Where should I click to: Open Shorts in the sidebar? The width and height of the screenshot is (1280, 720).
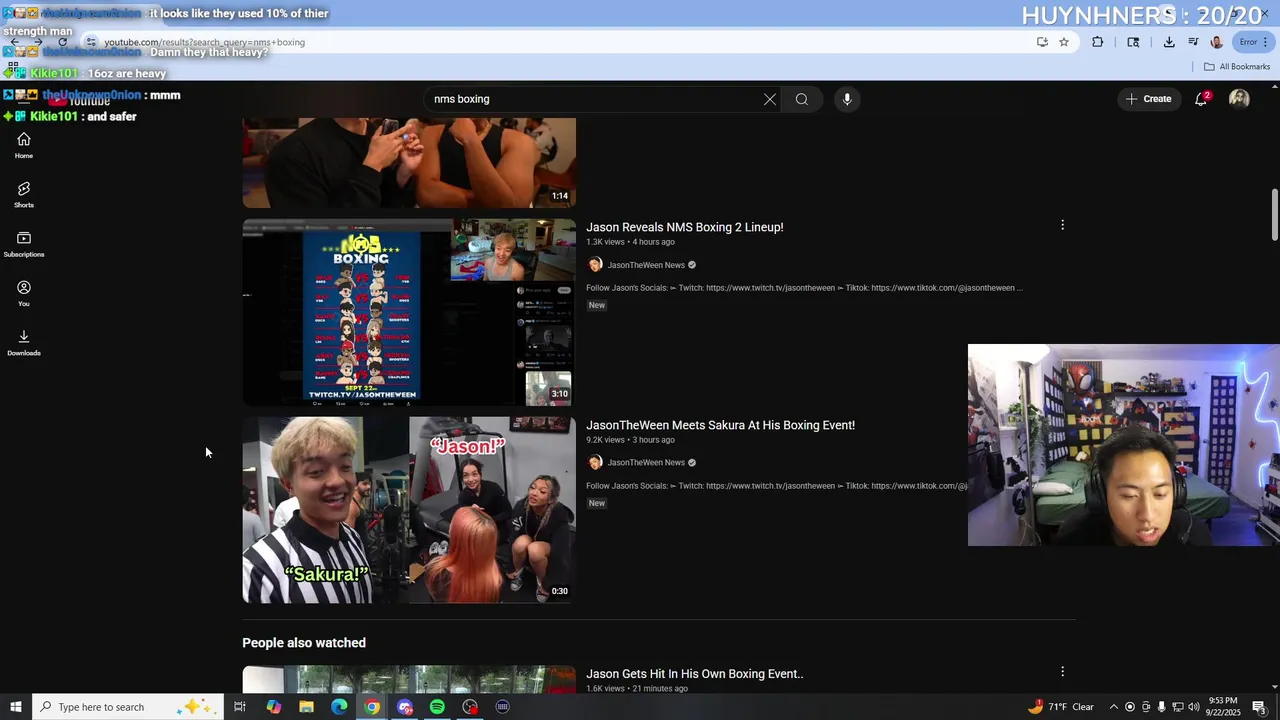click(24, 195)
